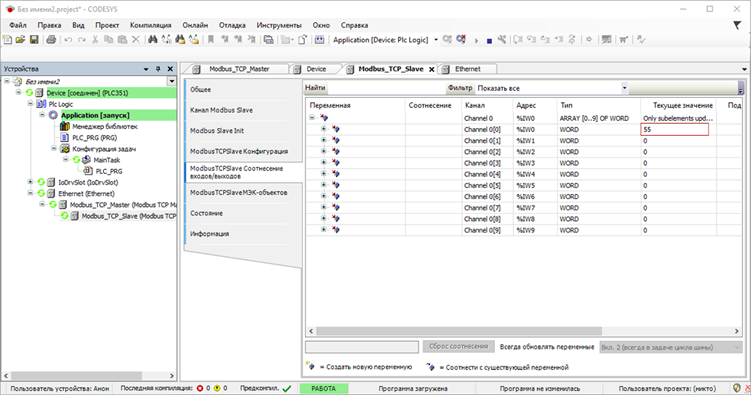
Task: Collapse the Channel 0 array row
Action: pos(312,118)
